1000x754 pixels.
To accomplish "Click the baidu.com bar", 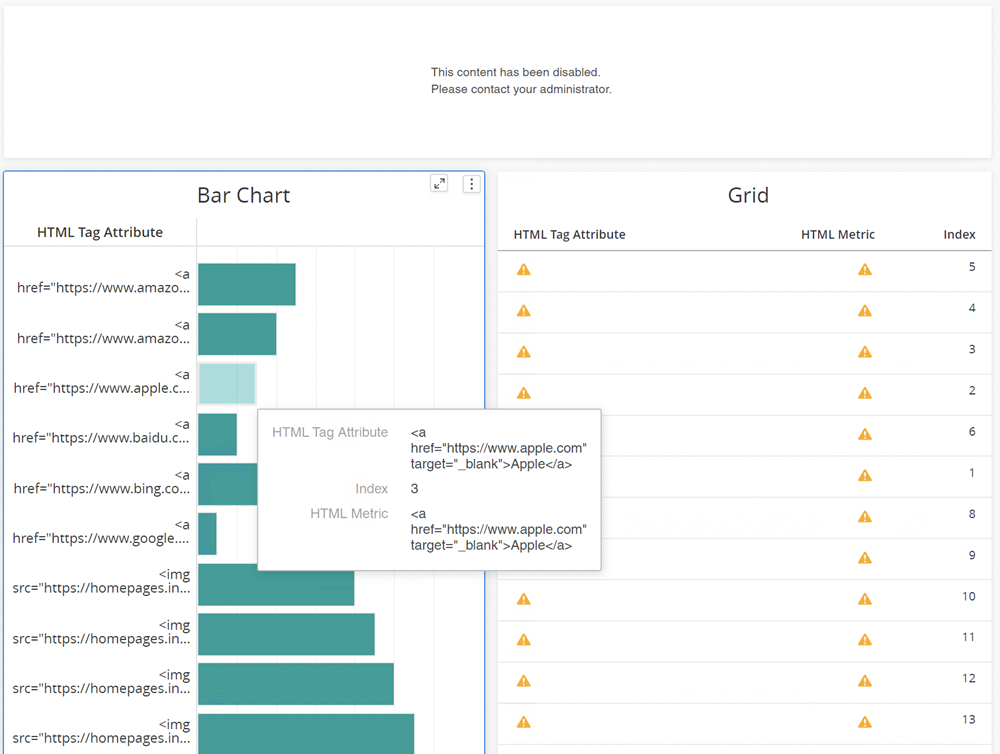I will pos(217,434).
